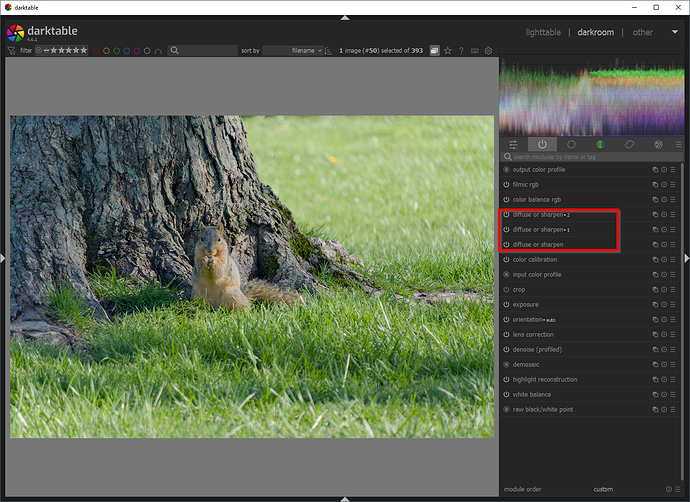
Task: Open multi-instance menu for filmic rgb
Action: pyautogui.click(x=655, y=185)
